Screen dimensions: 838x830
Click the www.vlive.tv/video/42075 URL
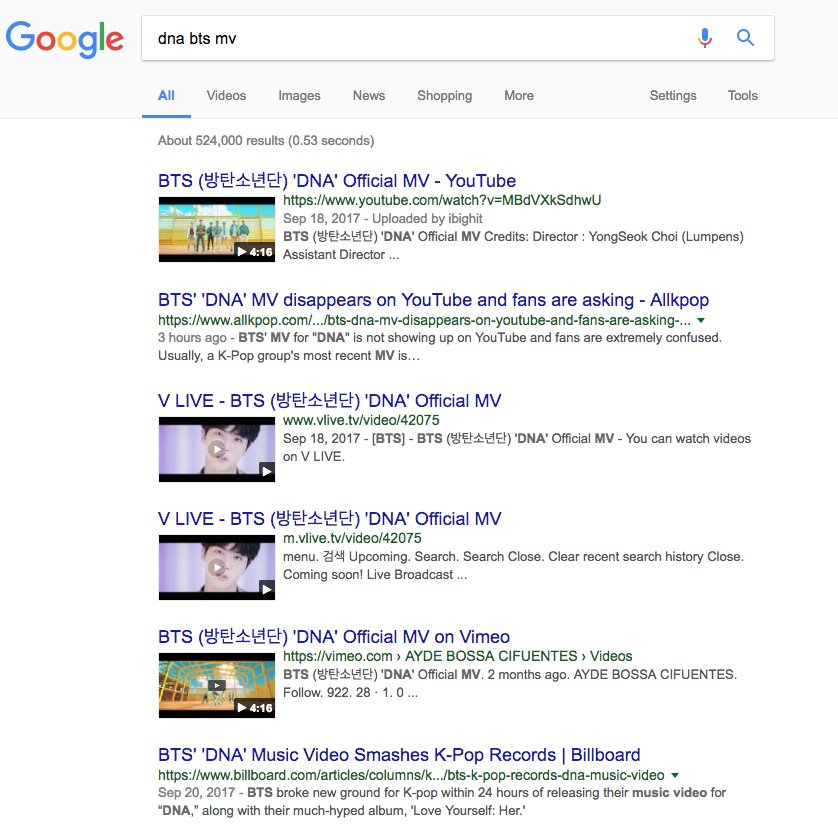pyautogui.click(x=361, y=420)
